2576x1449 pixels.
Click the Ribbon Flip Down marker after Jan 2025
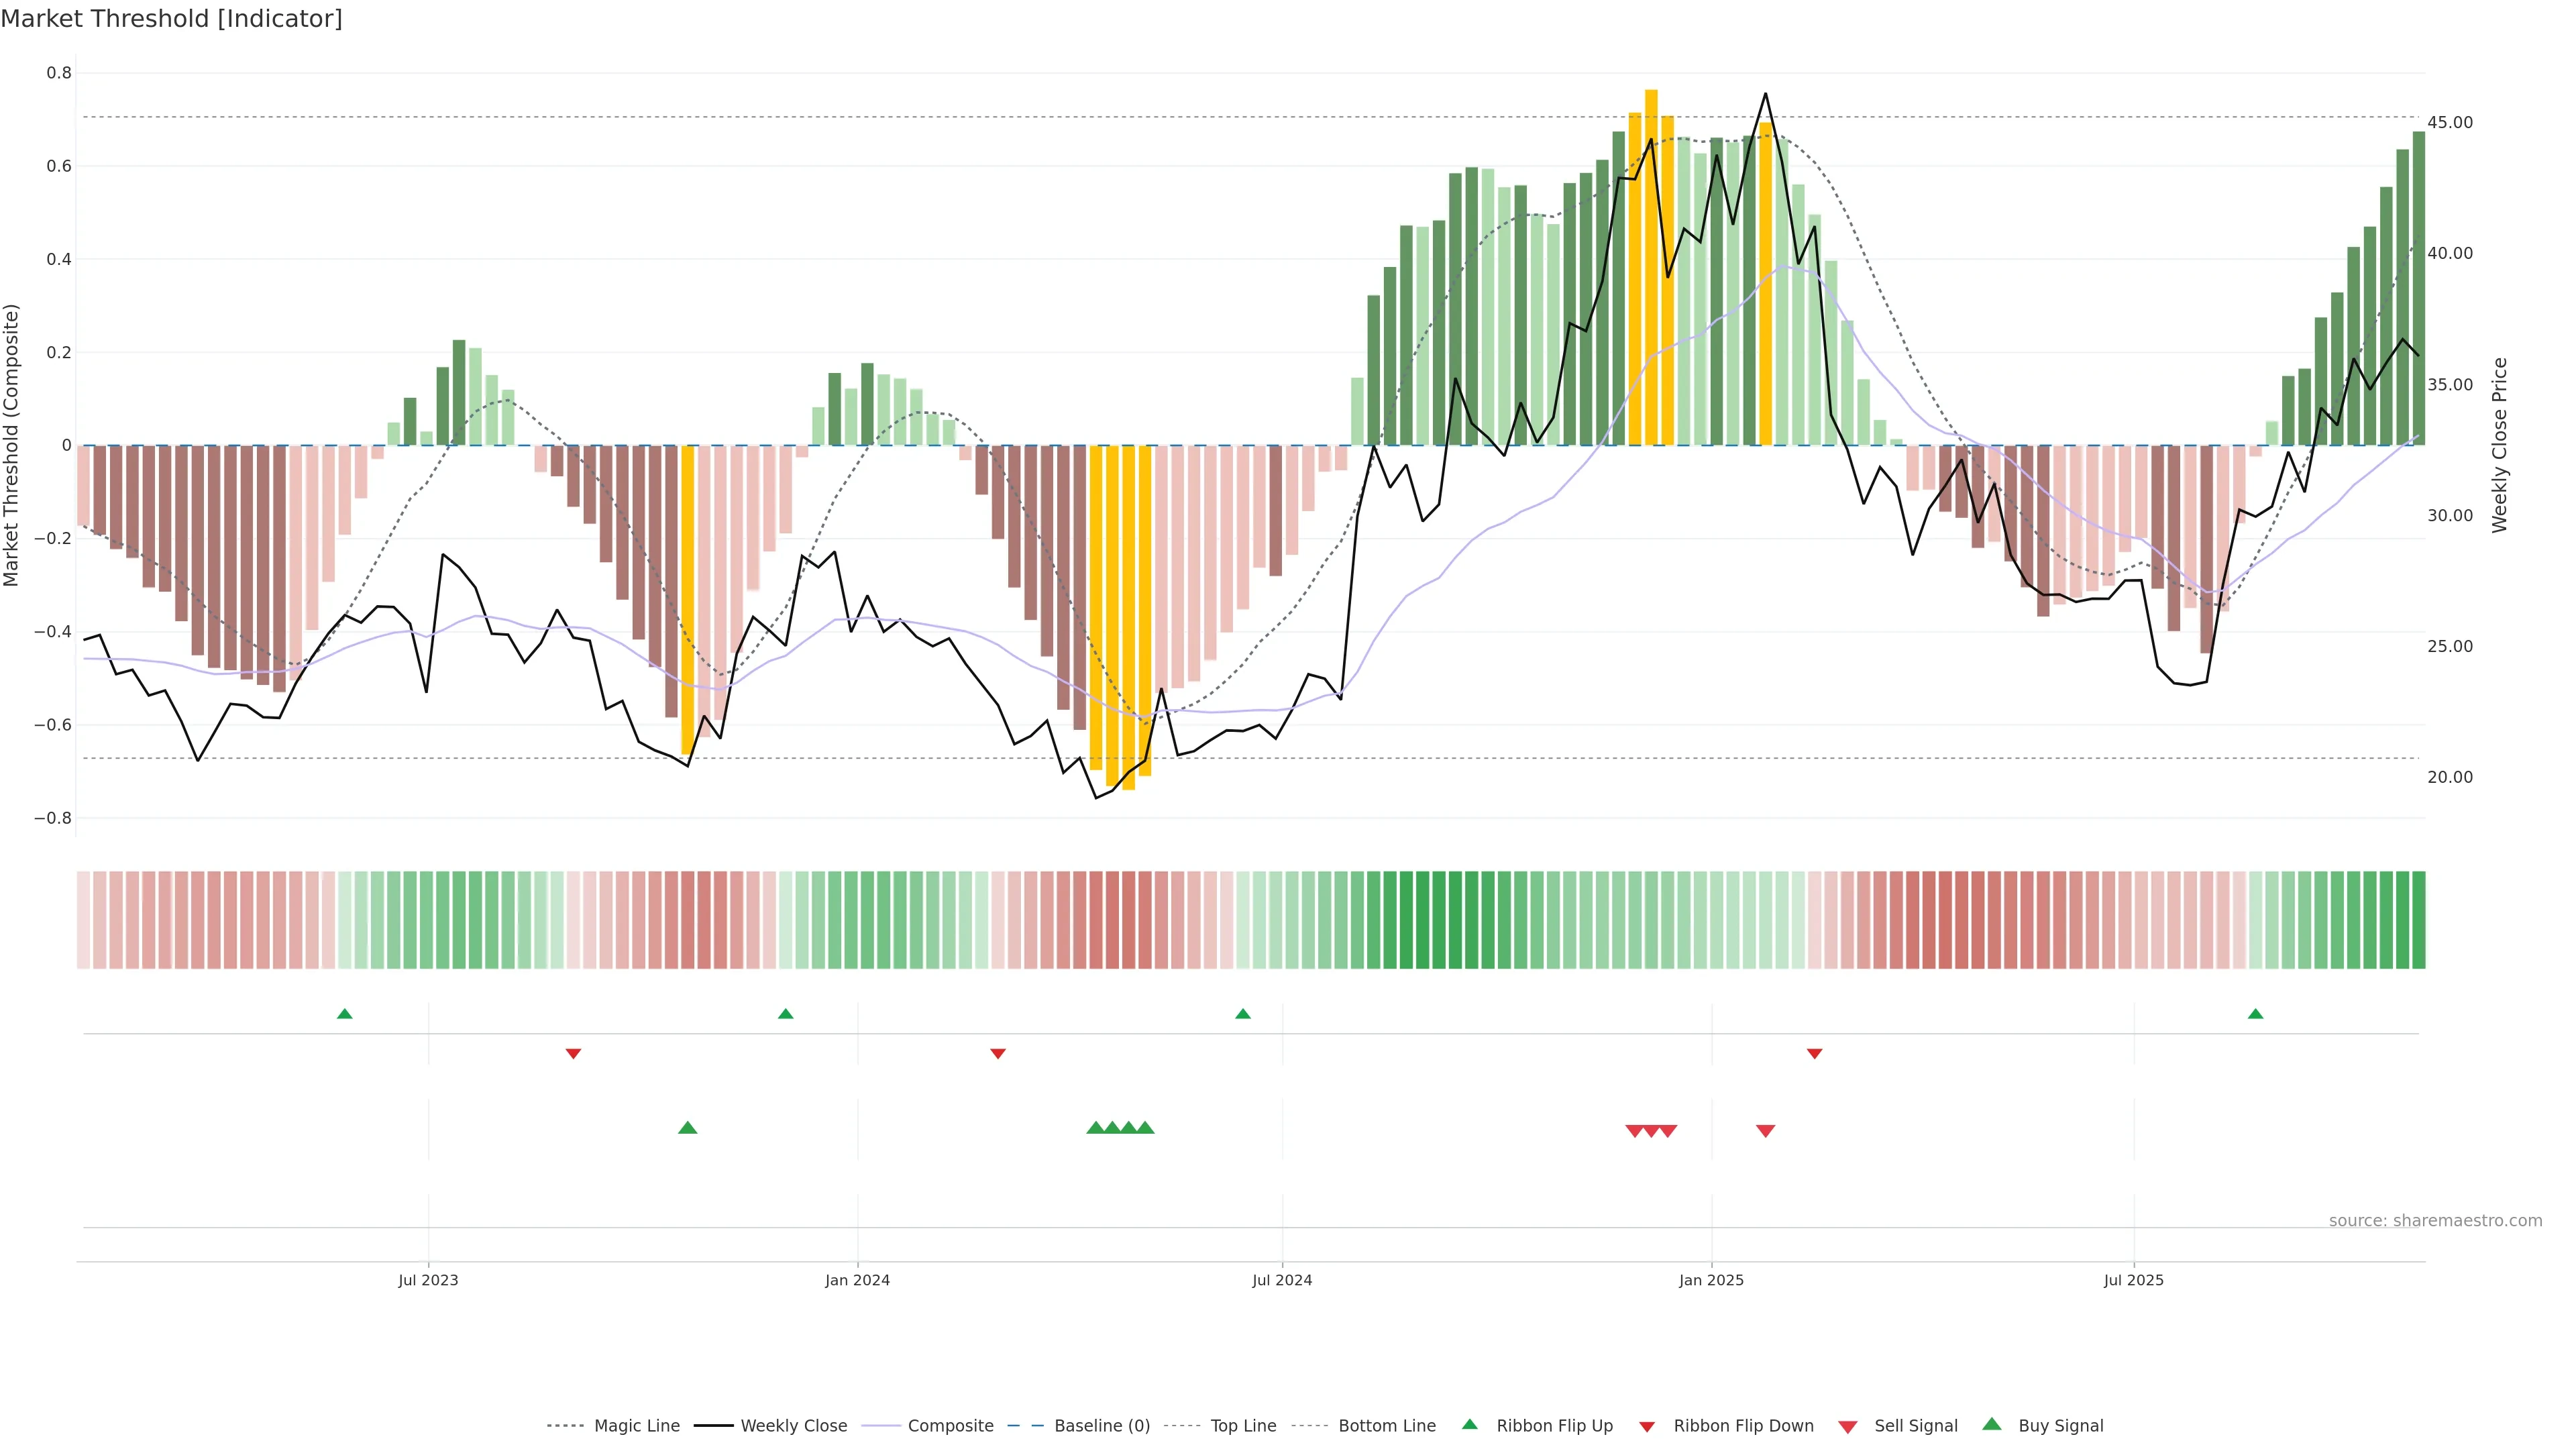1814,1054
